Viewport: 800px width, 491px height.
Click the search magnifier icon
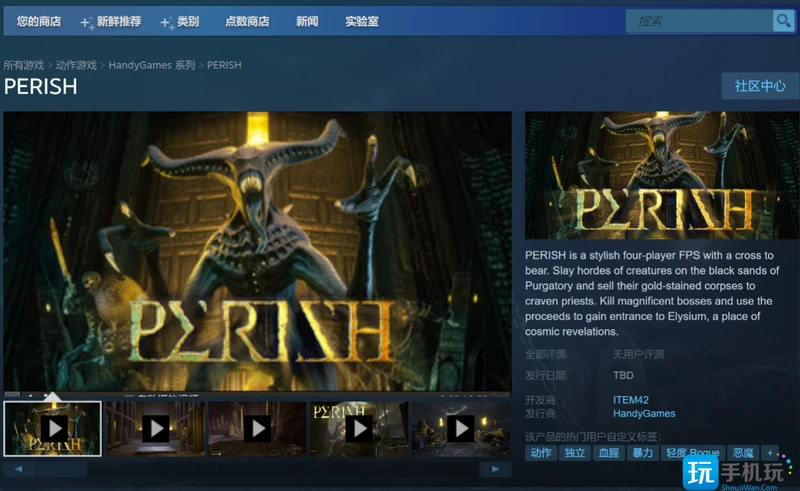pos(783,21)
